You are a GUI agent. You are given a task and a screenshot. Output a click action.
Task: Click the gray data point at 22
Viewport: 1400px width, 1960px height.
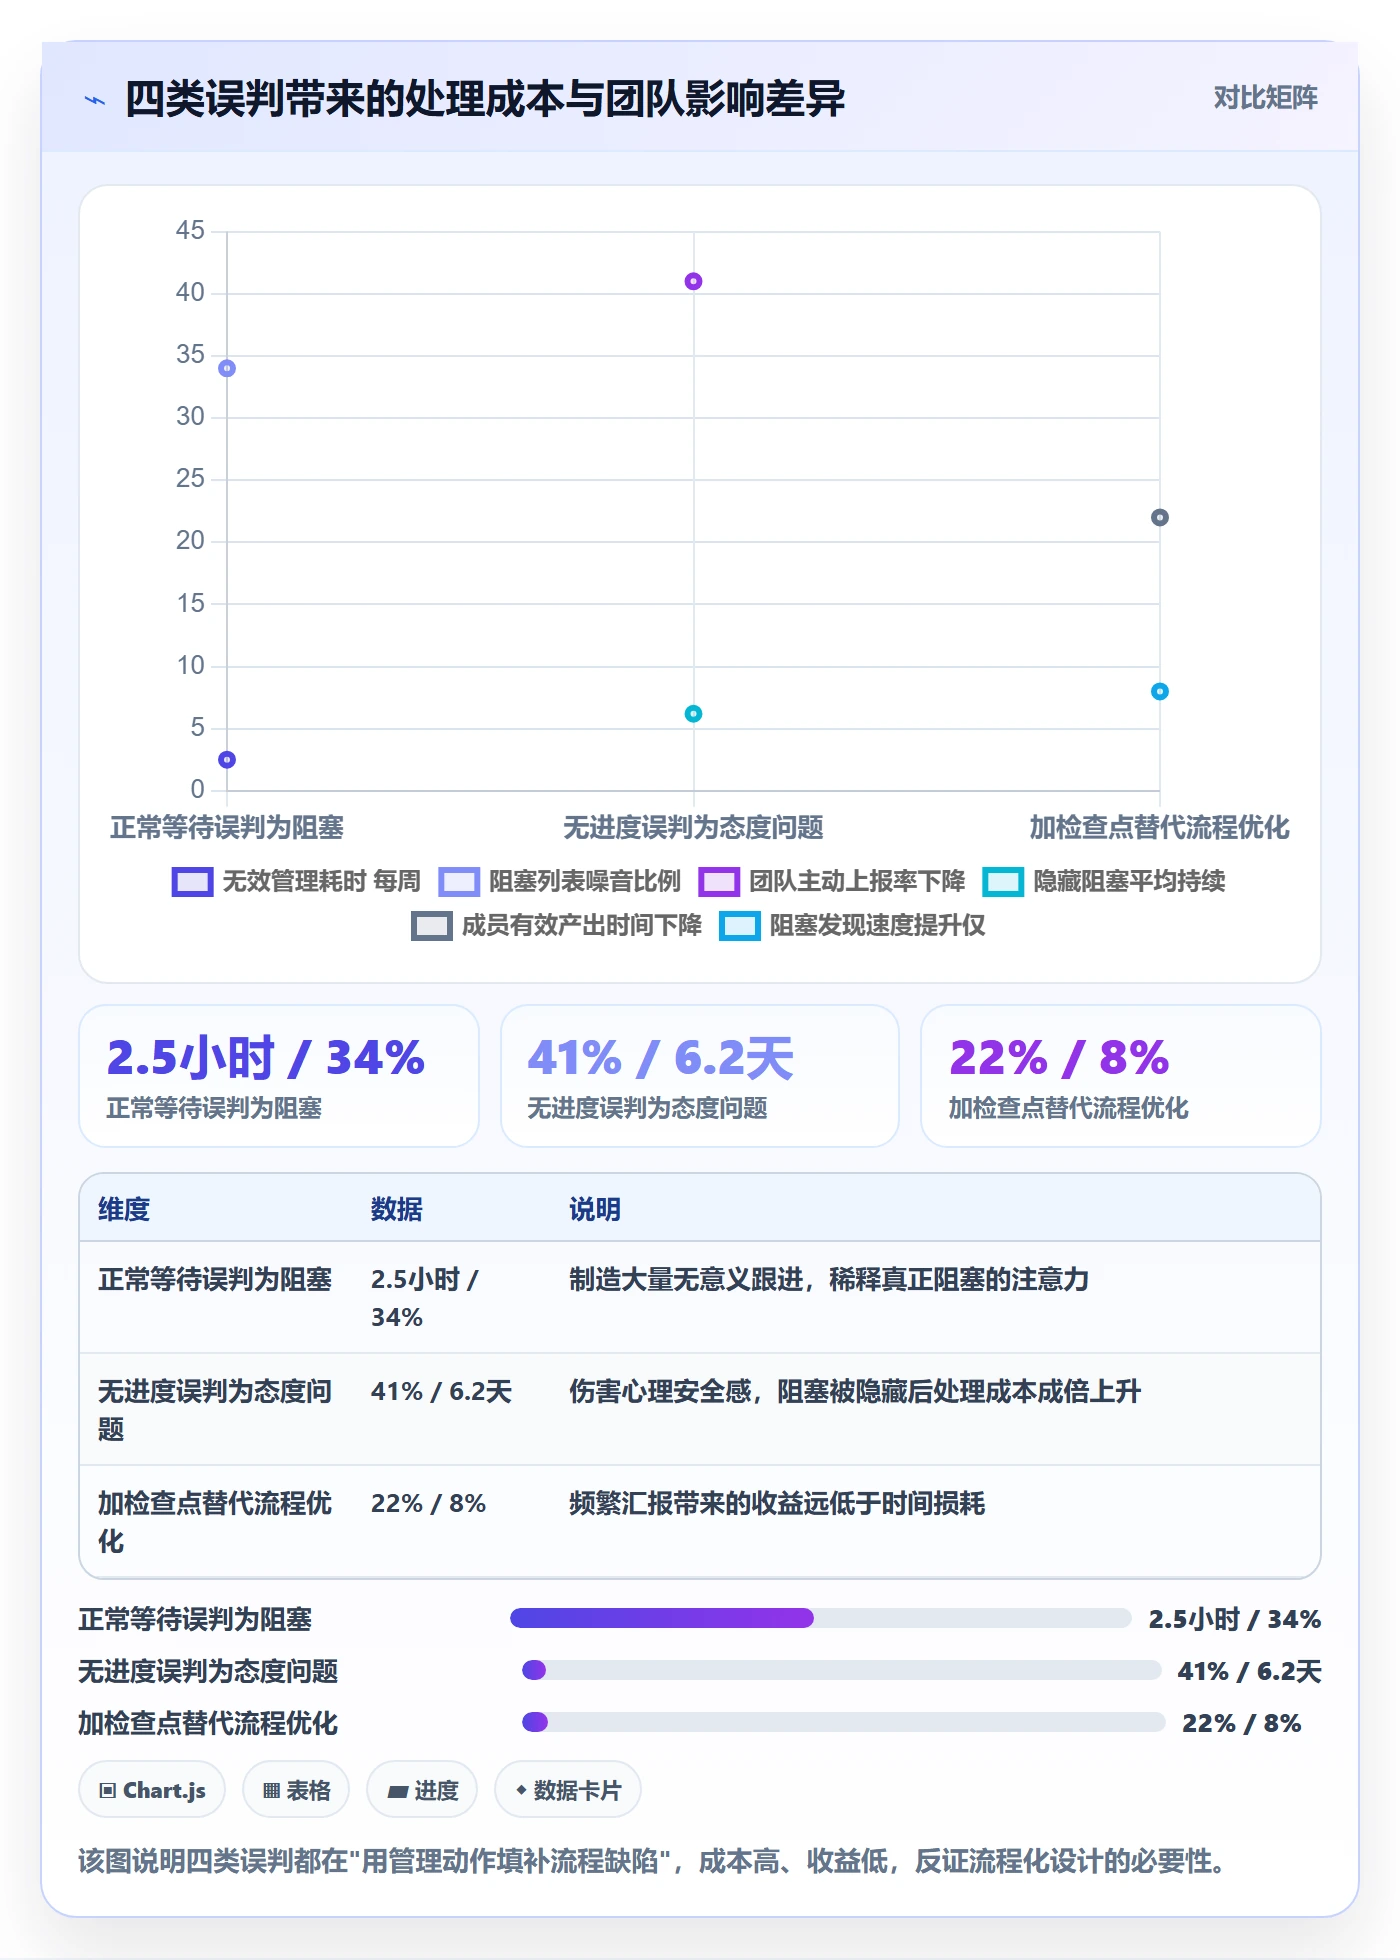pos(1160,517)
